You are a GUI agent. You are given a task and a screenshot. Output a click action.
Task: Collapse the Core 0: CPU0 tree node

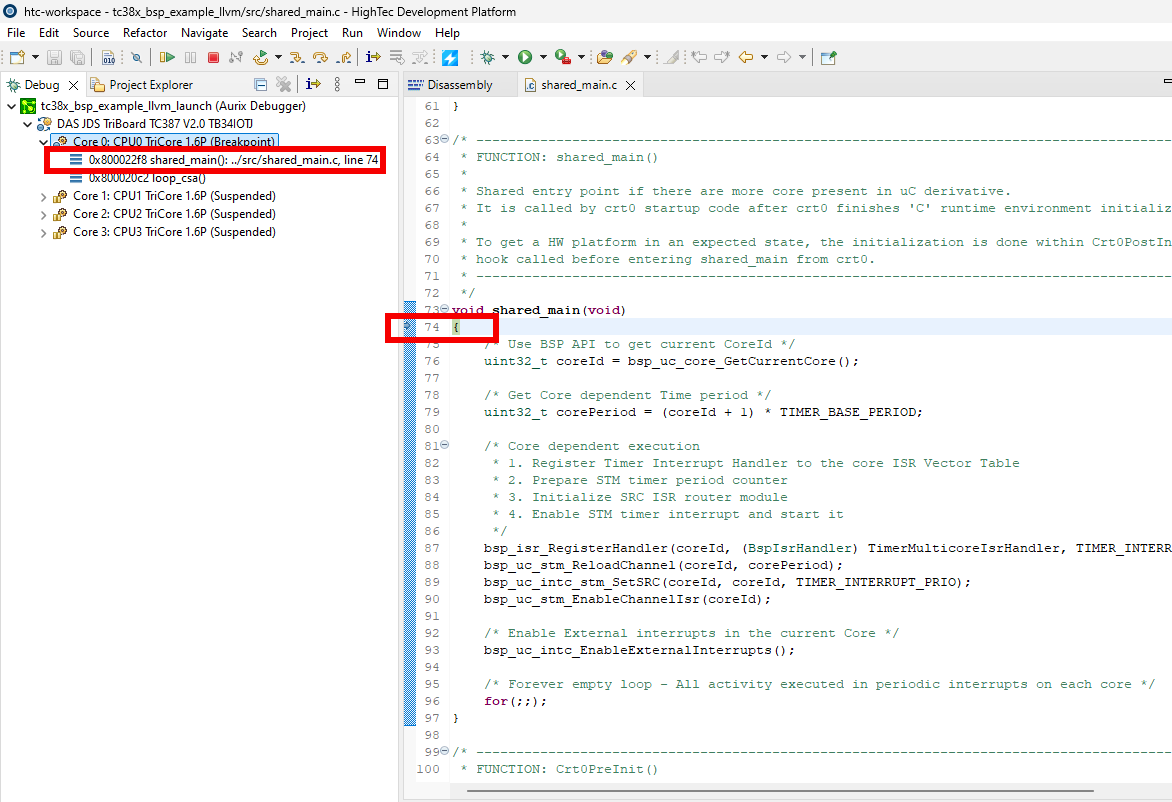[43, 142]
